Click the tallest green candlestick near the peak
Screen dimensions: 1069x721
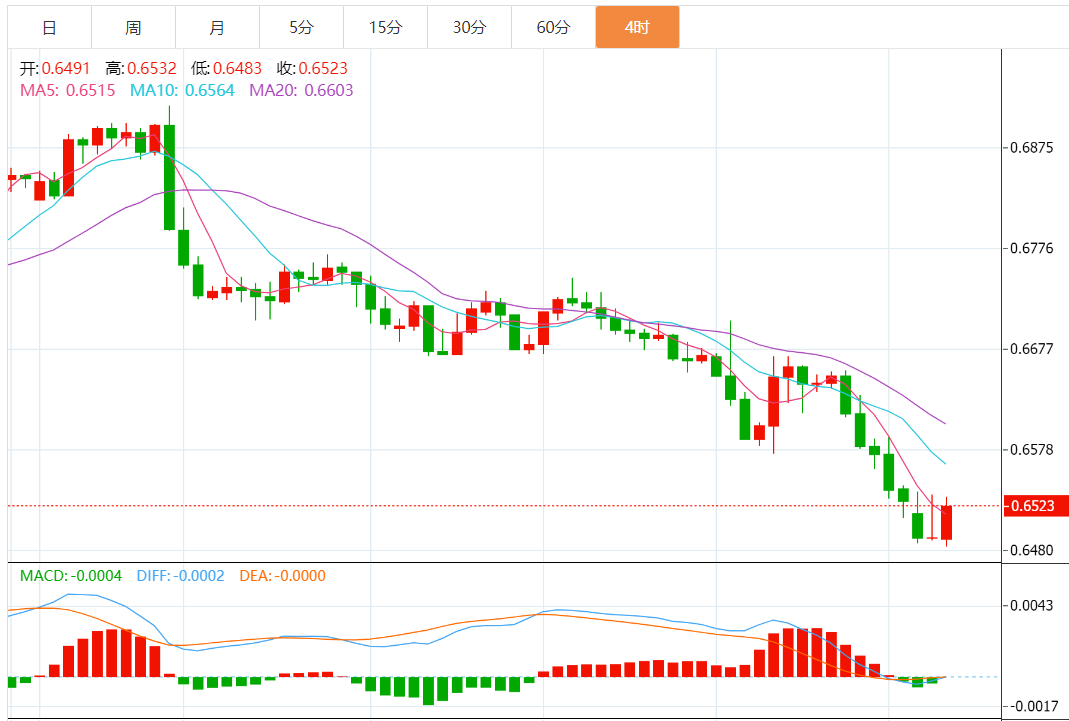[169, 177]
